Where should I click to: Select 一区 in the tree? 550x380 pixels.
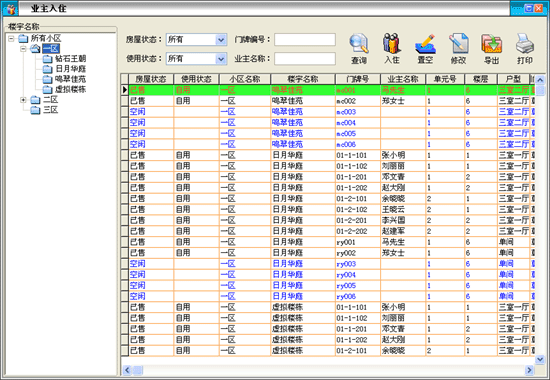[51, 48]
